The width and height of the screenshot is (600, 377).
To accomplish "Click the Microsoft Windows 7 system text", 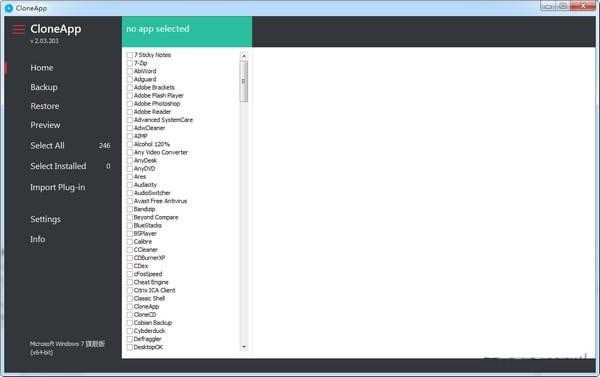I will [67, 348].
